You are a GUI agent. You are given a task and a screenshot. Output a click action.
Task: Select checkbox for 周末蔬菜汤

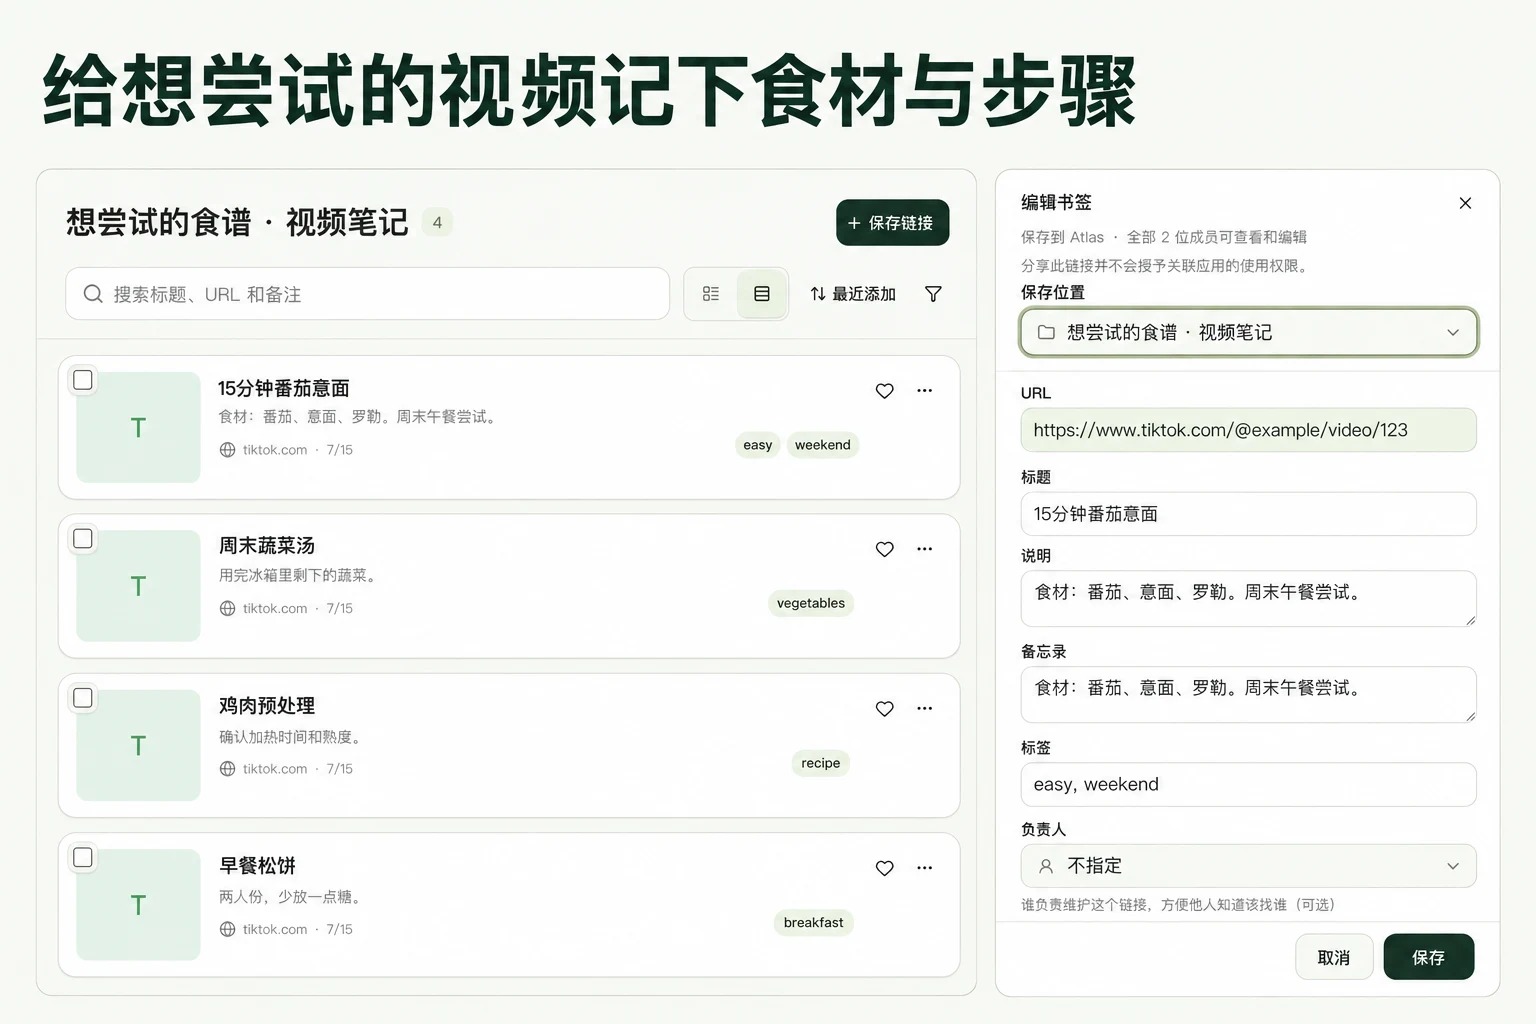pyautogui.click(x=83, y=538)
